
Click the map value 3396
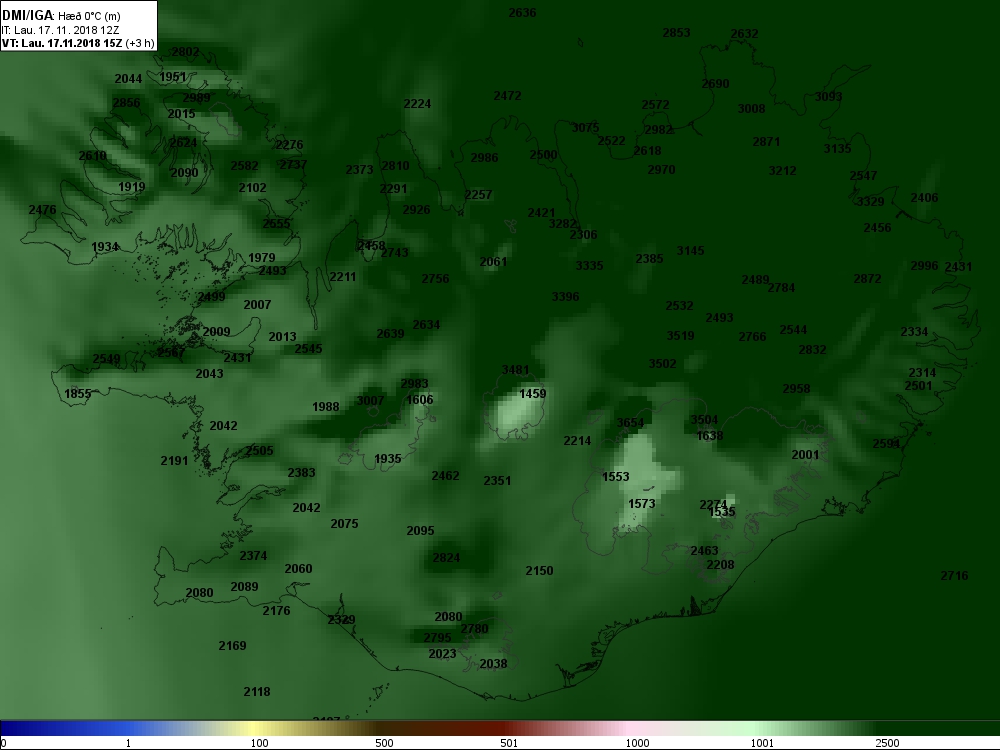[565, 297]
